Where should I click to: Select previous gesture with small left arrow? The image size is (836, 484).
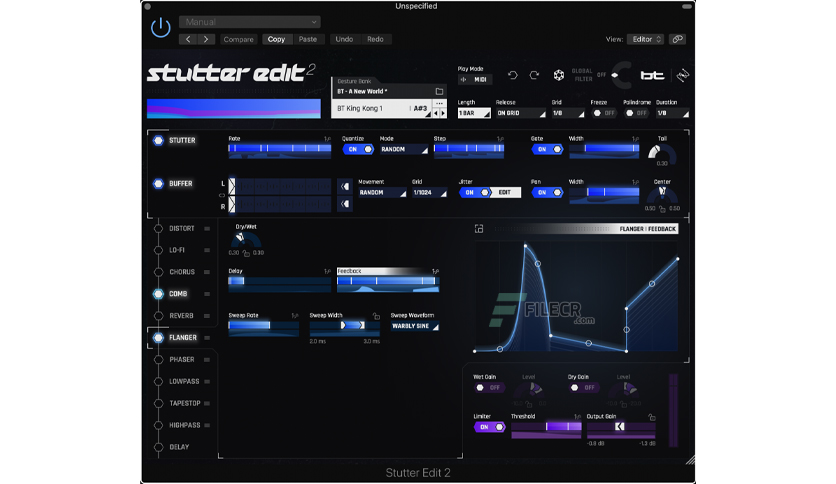click(436, 113)
